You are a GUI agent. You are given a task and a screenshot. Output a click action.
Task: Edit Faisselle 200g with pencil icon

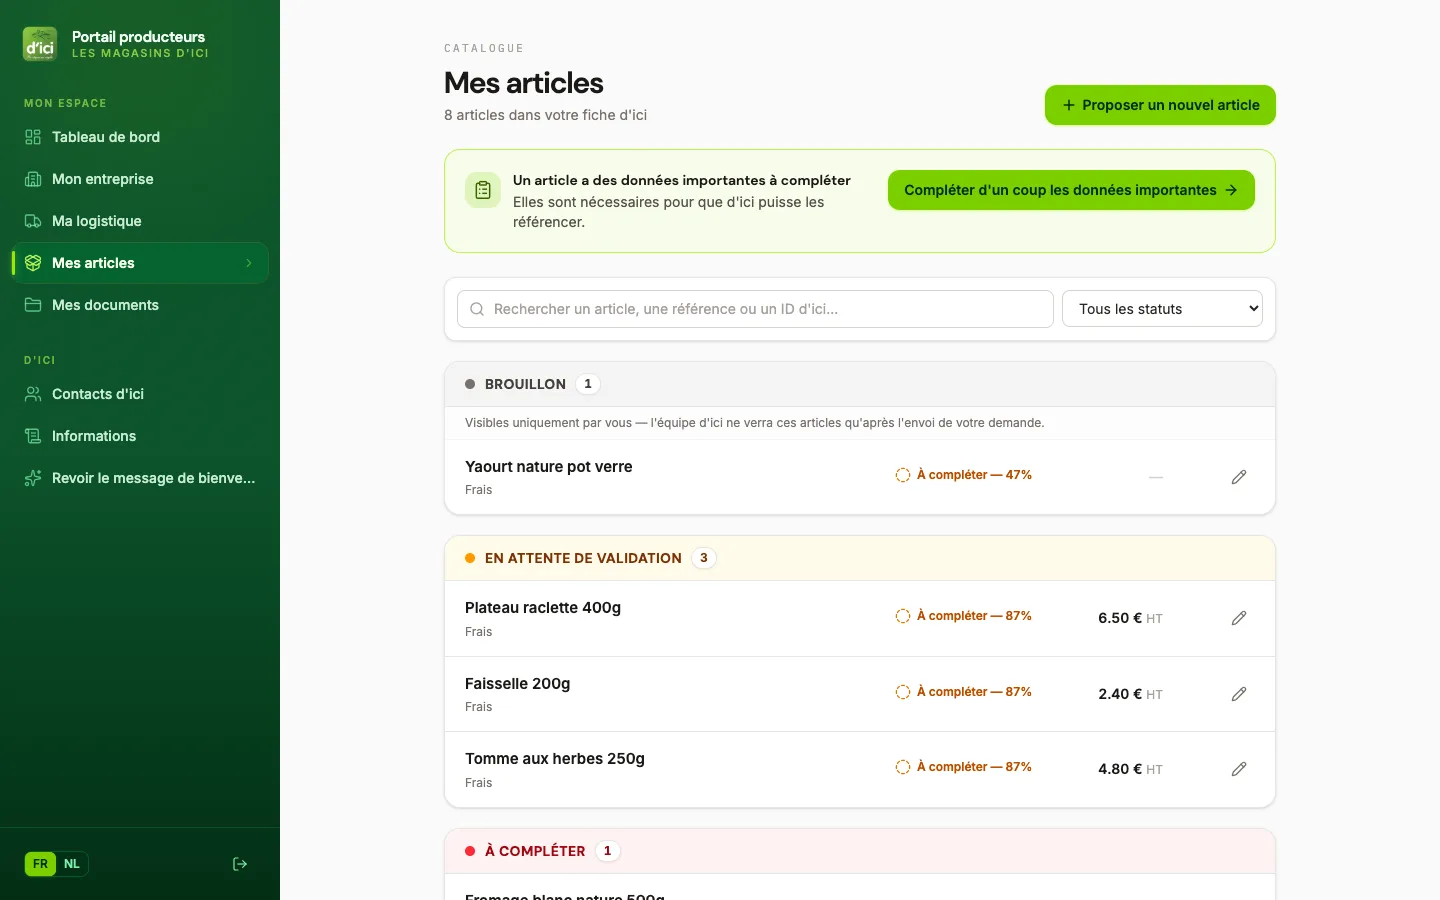tap(1239, 694)
